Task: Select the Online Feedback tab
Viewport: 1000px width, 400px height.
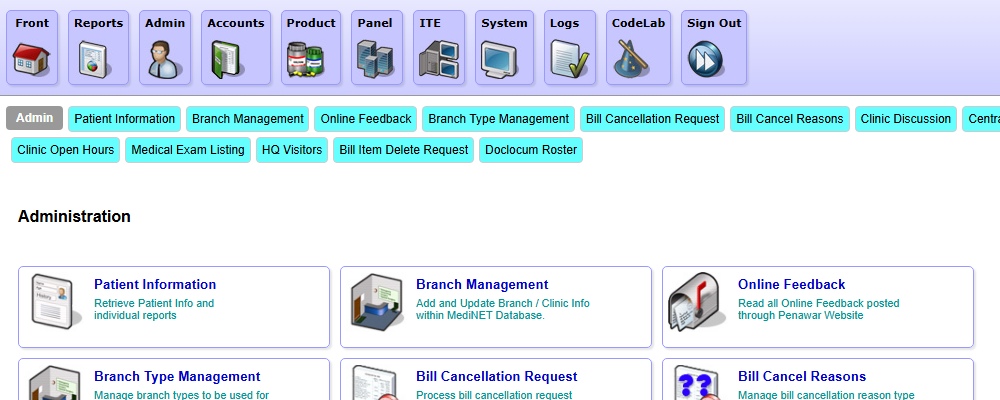Action: [366, 119]
